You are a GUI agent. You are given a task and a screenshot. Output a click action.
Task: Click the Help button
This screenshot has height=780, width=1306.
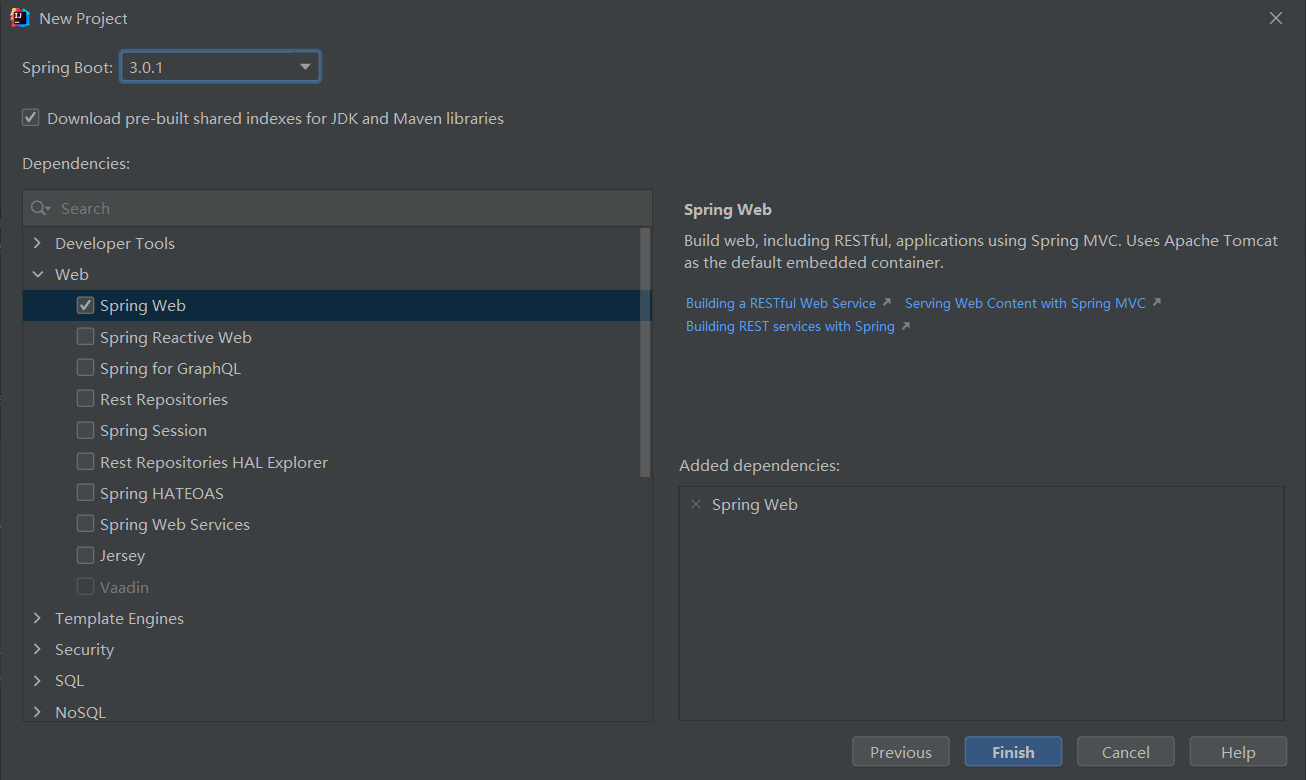1238,752
